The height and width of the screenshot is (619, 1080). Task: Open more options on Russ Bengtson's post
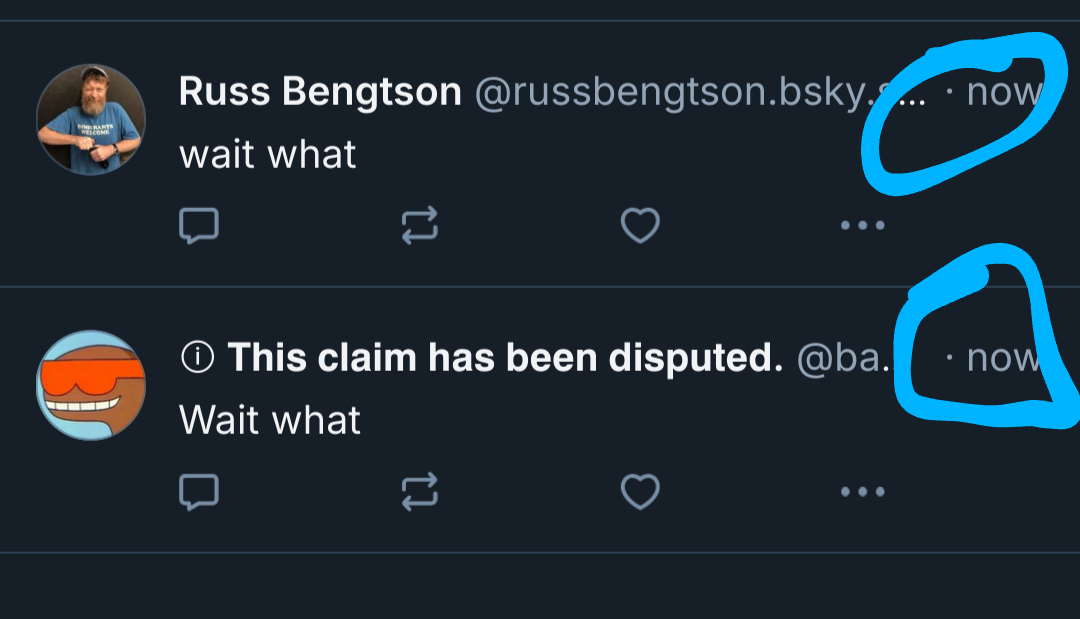click(862, 226)
